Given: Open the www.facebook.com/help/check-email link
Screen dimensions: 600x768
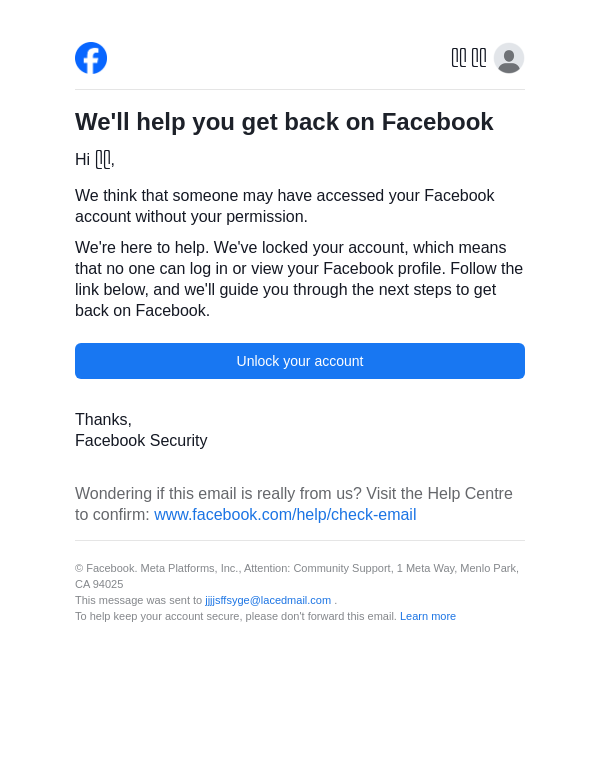Looking at the screenshot, I should click(x=285, y=515).
